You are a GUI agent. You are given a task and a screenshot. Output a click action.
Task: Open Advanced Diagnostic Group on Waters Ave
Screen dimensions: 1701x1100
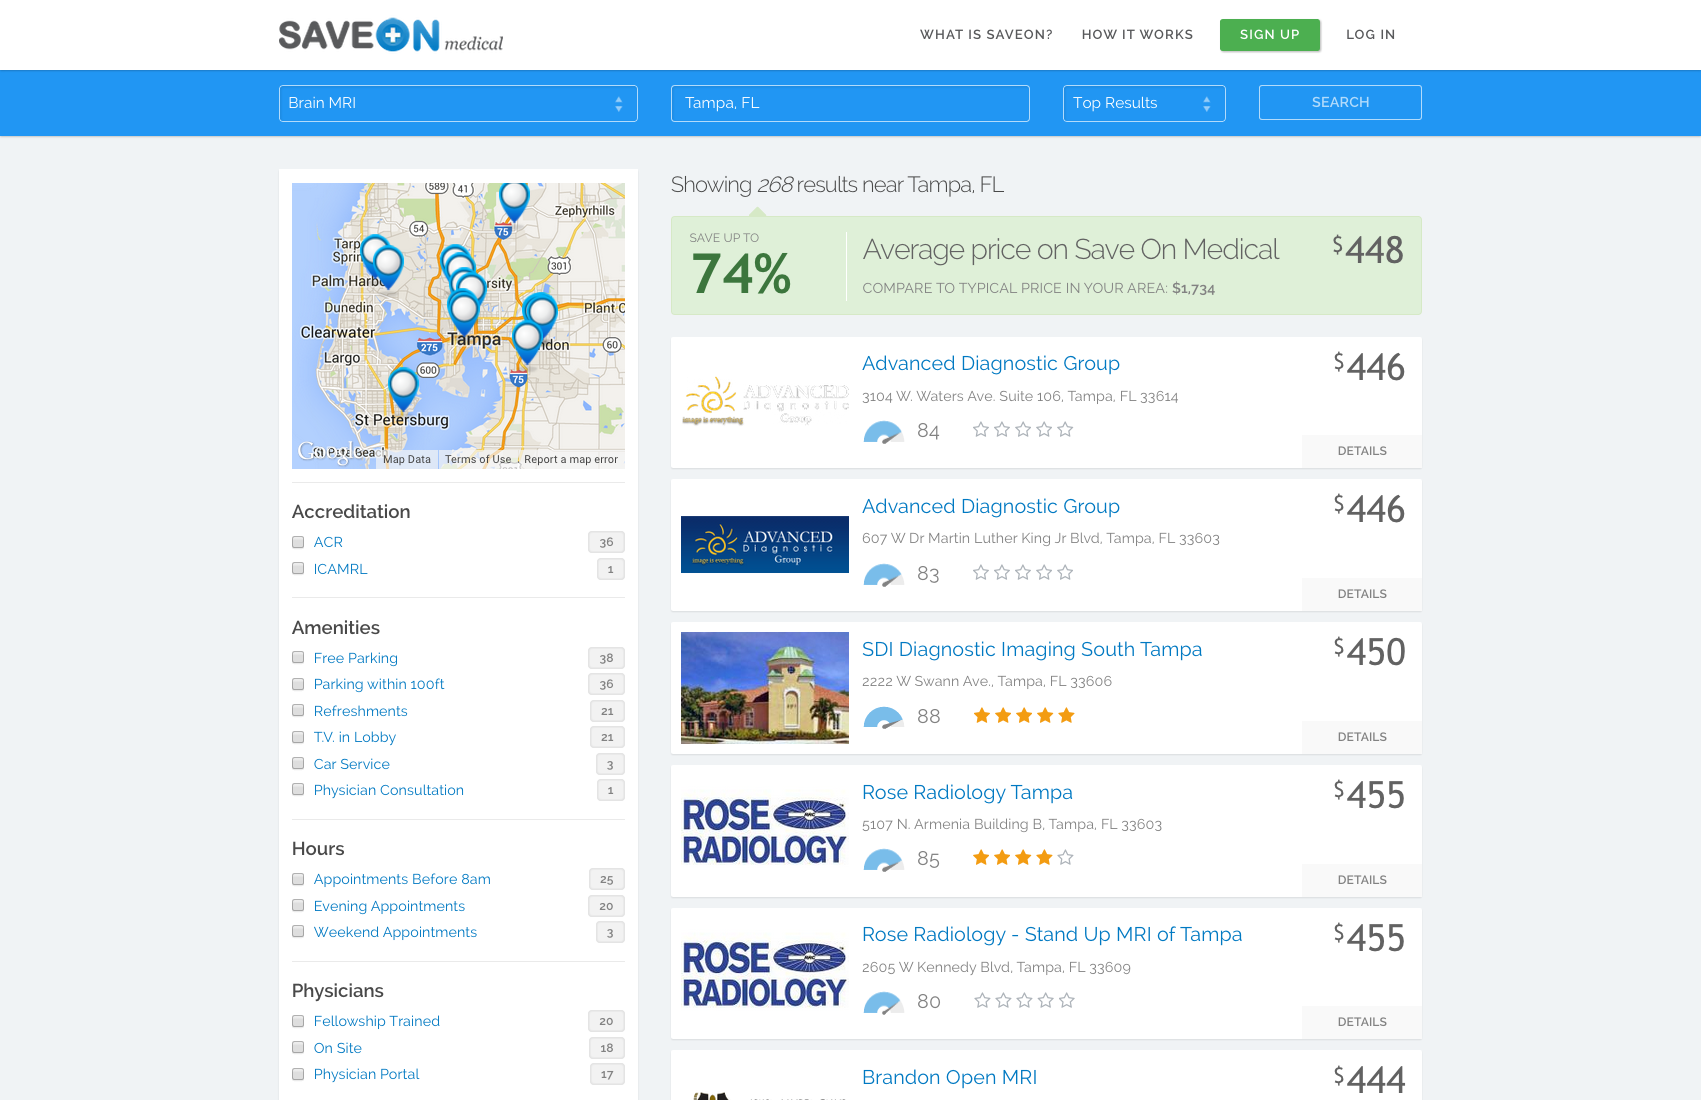pos(991,363)
